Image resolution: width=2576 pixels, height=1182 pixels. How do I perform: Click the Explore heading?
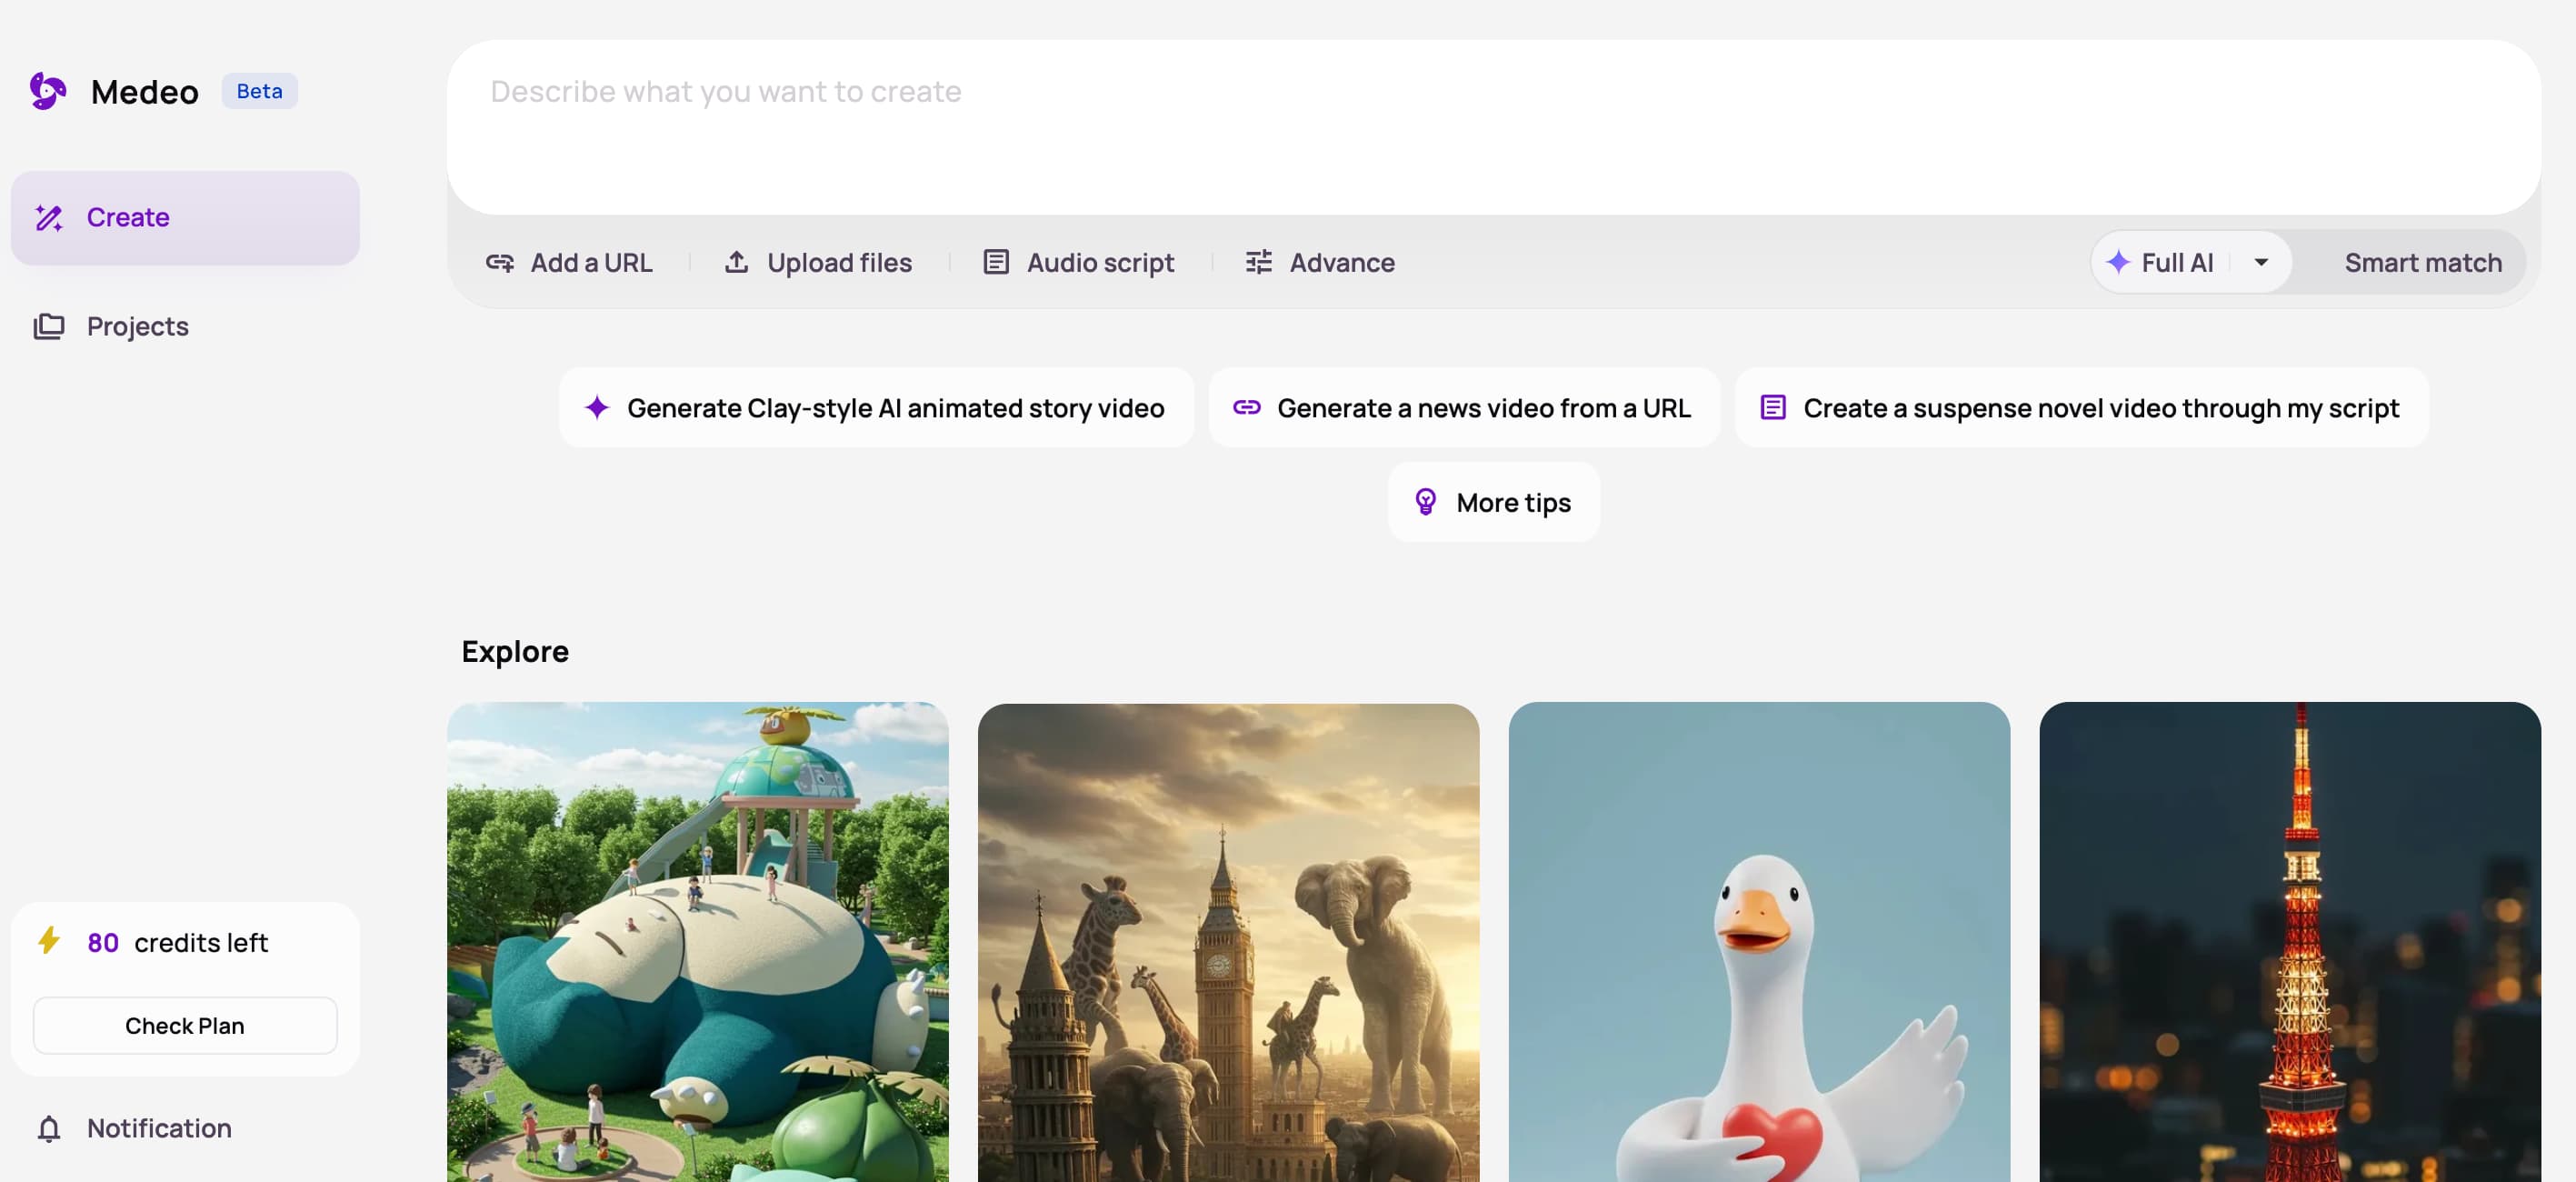coord(515,652)
